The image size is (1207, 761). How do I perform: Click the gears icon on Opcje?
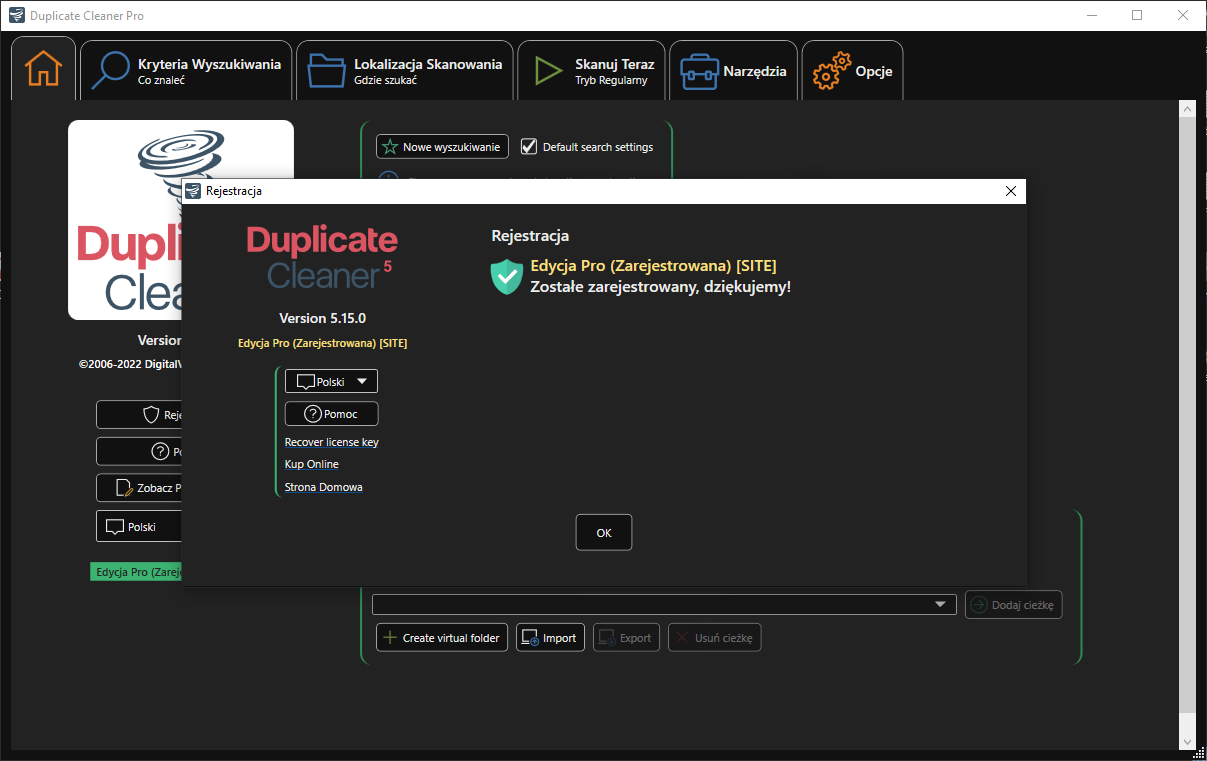[x=831, y=72]
